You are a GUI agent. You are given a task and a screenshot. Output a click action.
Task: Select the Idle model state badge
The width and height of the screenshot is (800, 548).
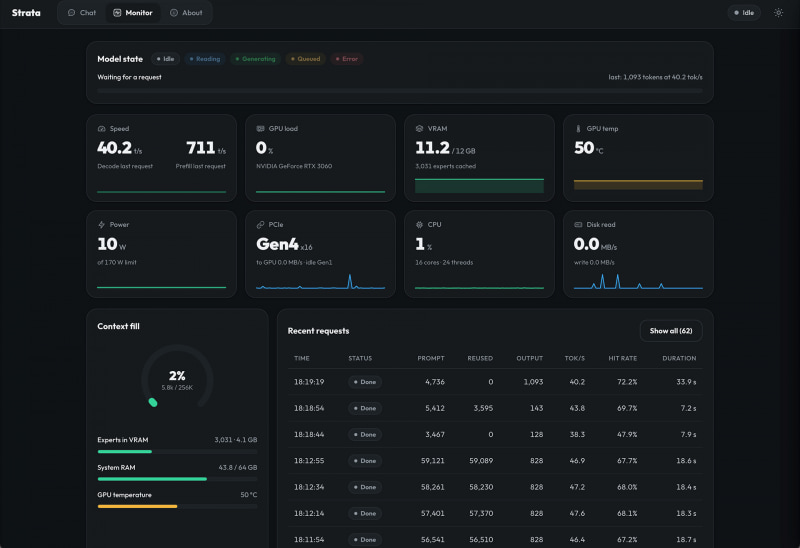click(x=165, y=59)
